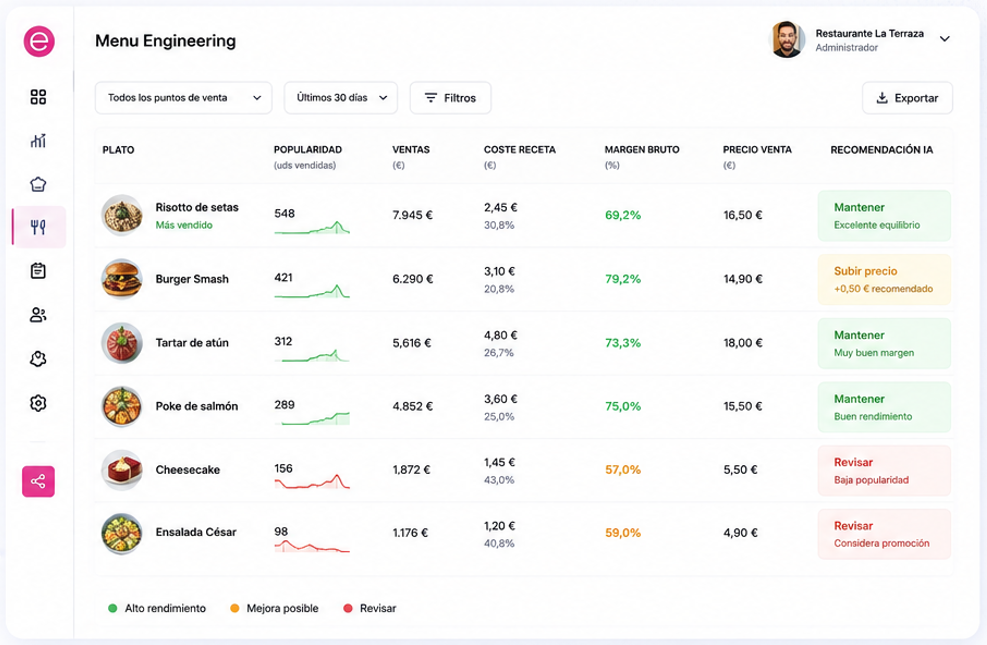The image size is (987, 645).
Task: Click the download icon in Exportar
Action: pyautogui.click(x=883, y=98)
